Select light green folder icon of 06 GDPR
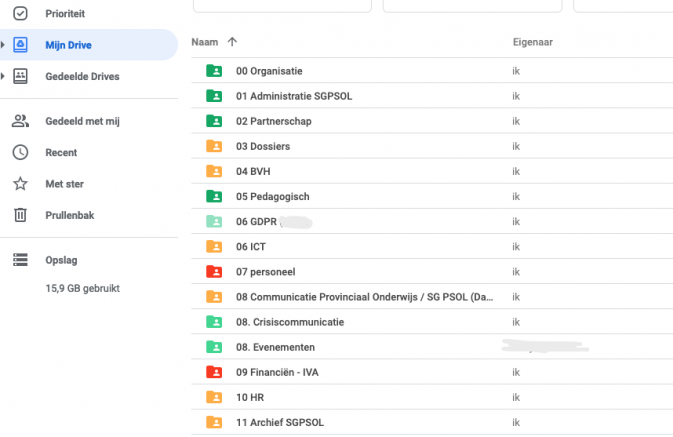673x437 pixels. 214,222
